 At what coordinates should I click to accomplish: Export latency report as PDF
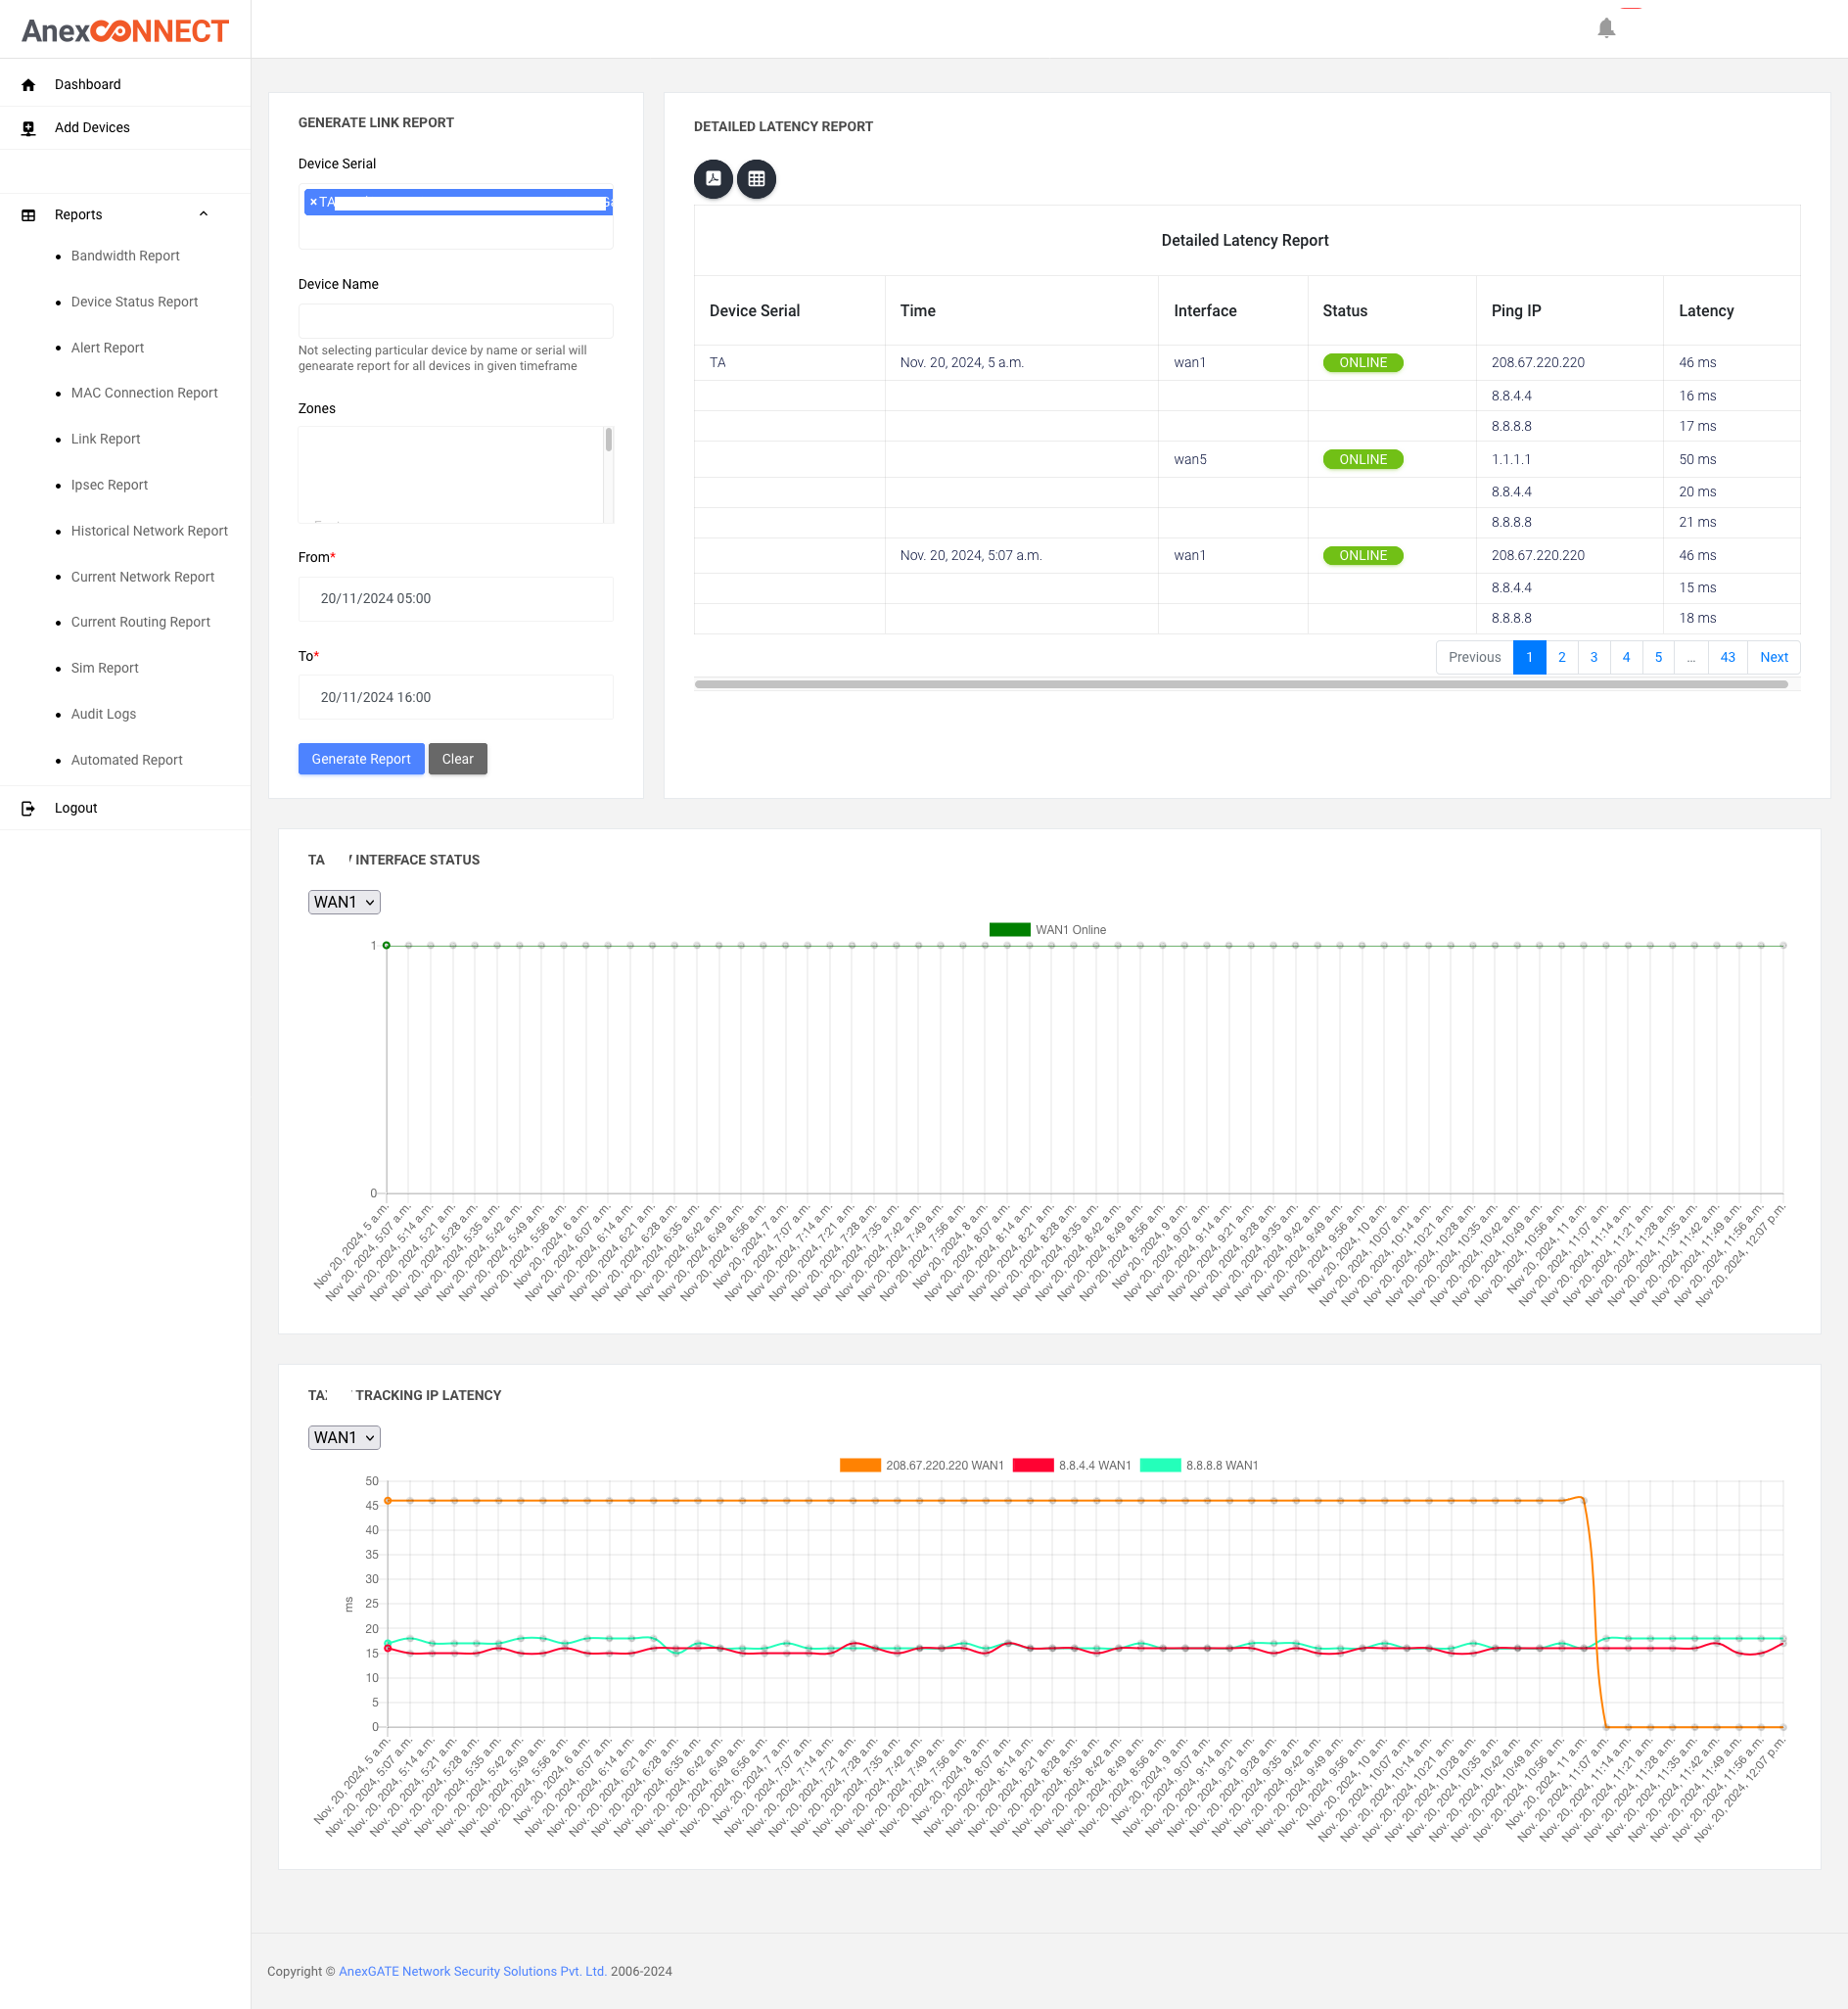pos(713,179)
